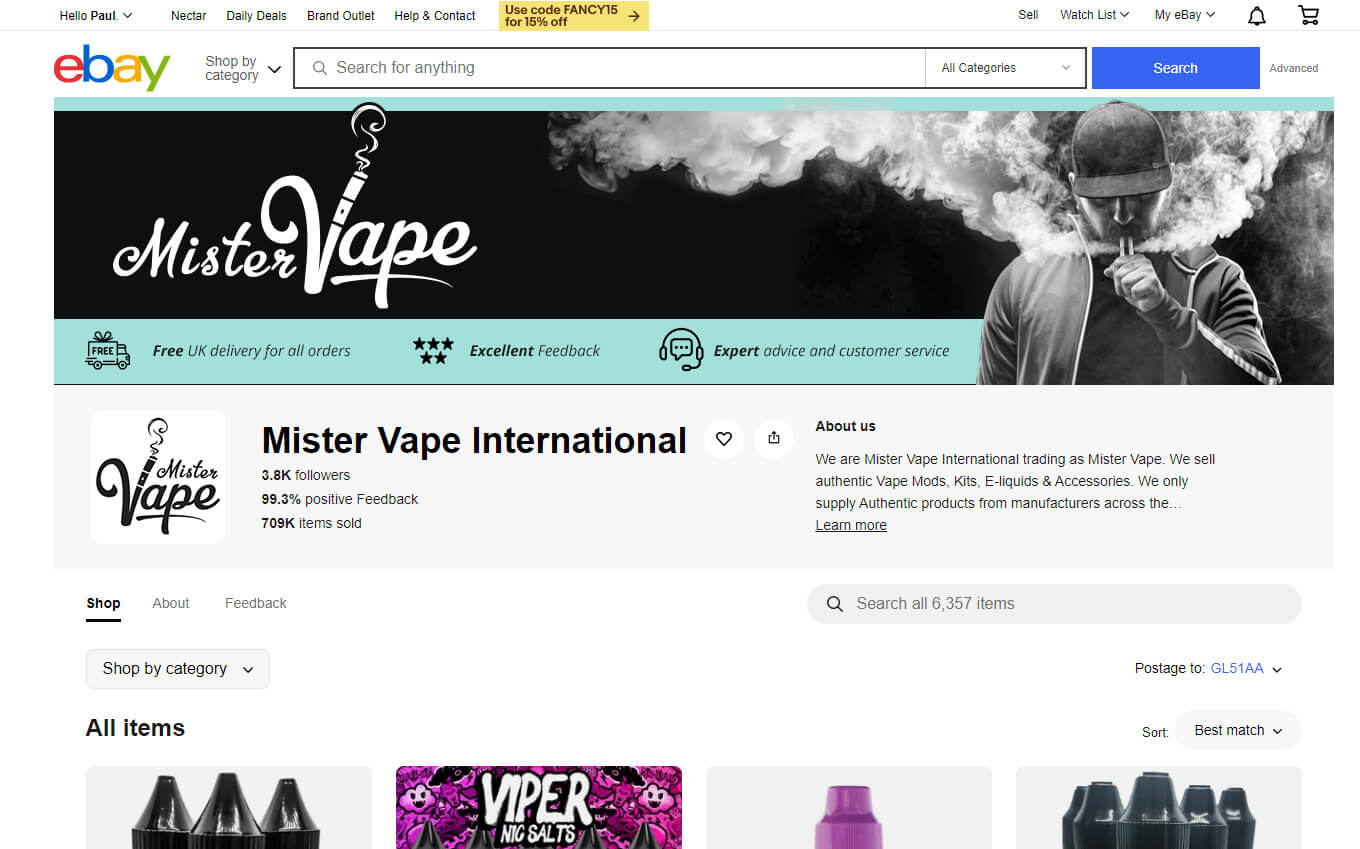1360x849 pixels.
Task: Click the arrow on the FANCY15 promo banner
Action: point(633,16)
